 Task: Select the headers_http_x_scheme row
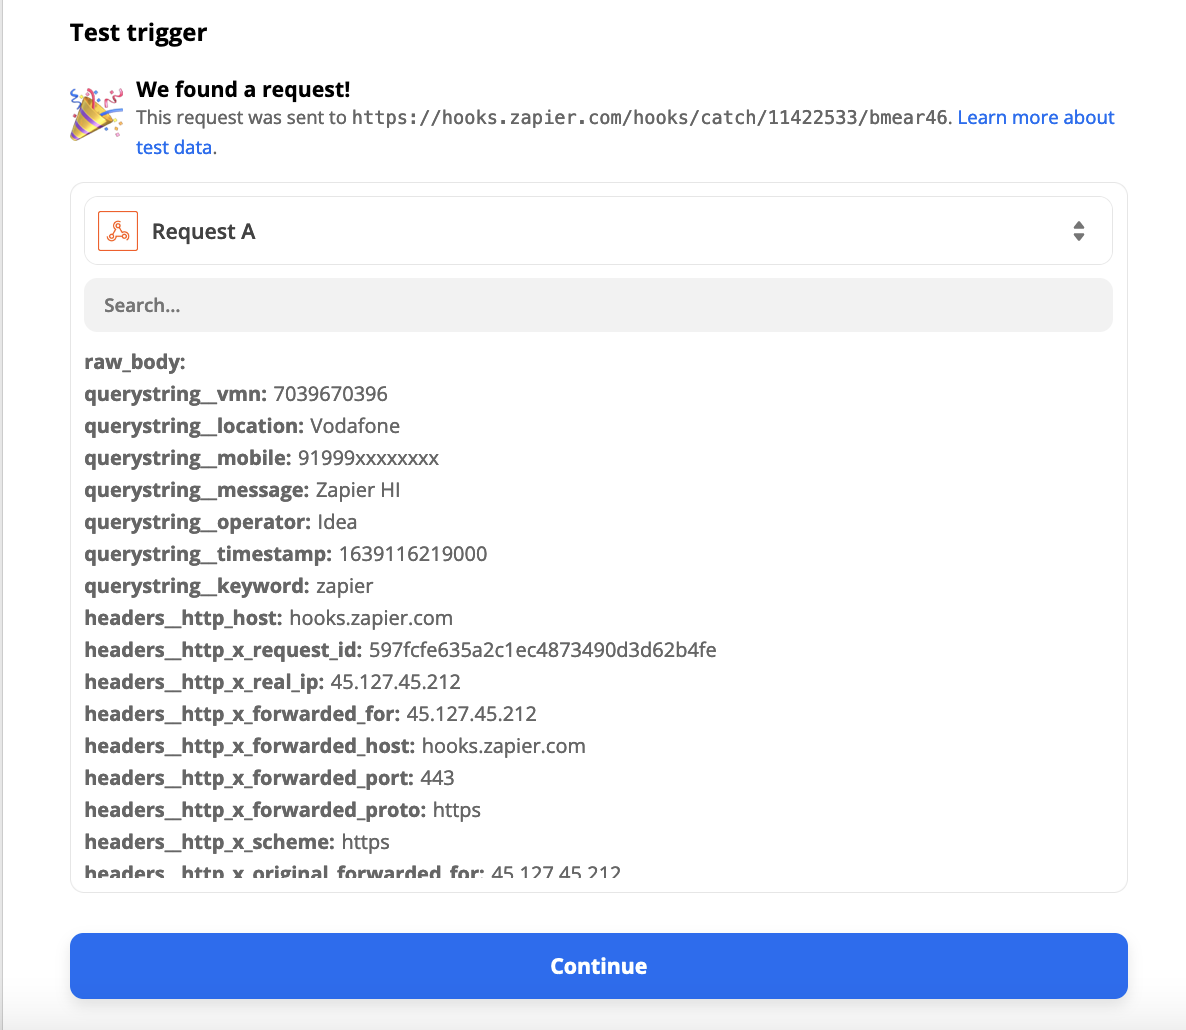pyautogui.click(x=237, y=842)
